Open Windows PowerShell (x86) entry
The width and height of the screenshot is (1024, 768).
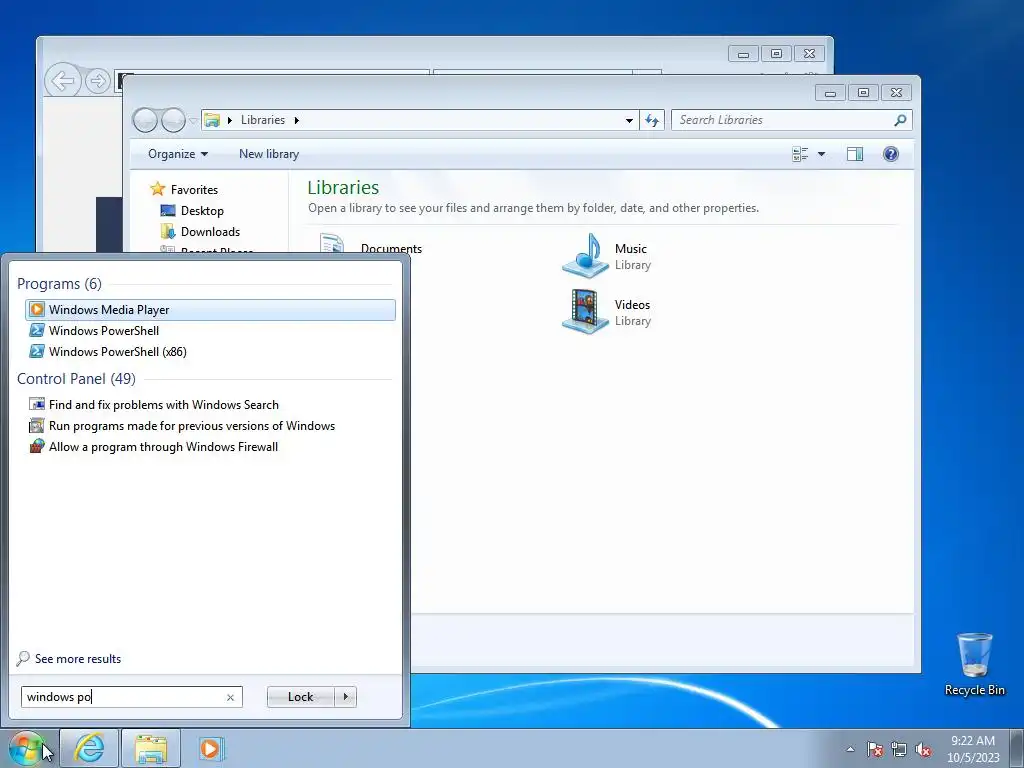click(x=118, y=351)
